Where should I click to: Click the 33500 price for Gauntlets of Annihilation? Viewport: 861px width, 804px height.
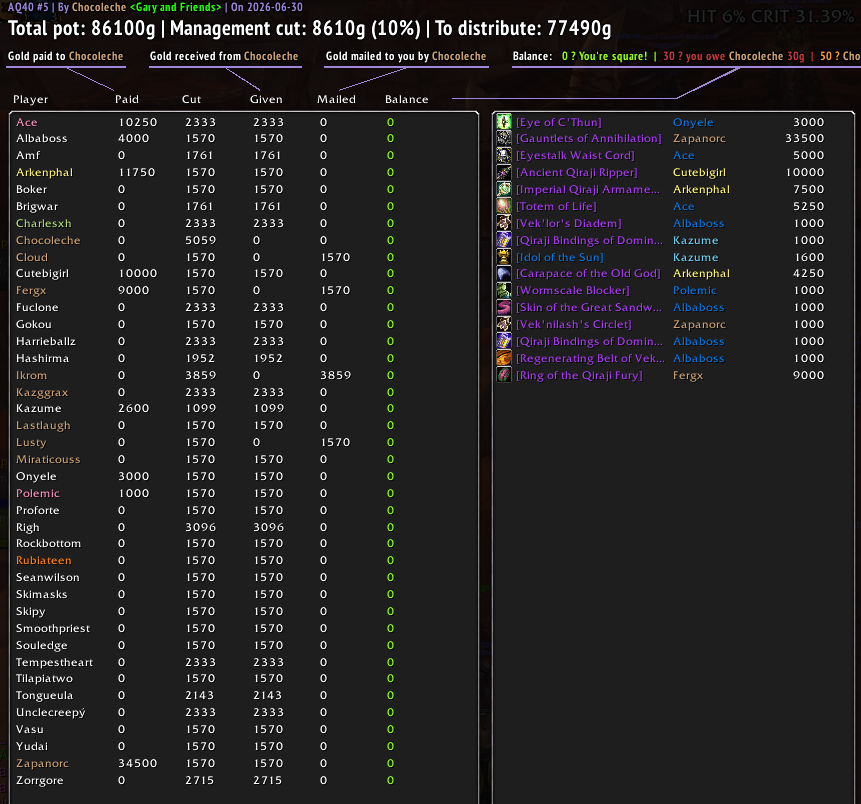tap(804, 138)
